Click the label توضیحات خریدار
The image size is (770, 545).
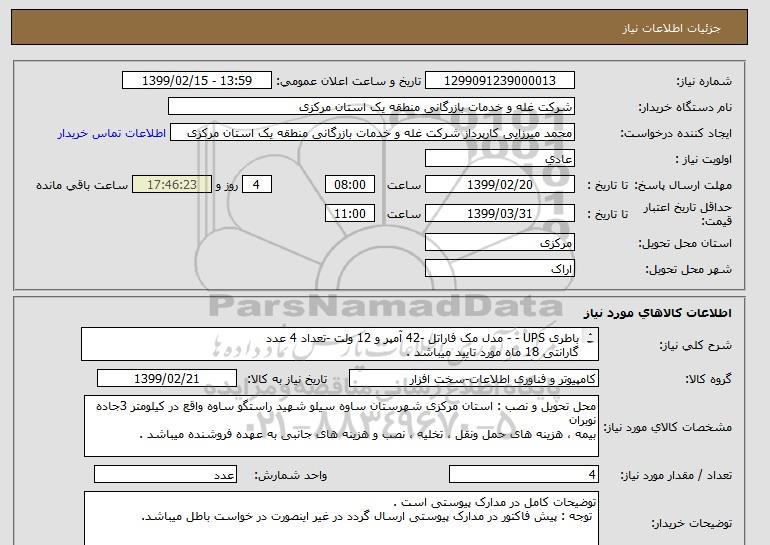point(692,523)
